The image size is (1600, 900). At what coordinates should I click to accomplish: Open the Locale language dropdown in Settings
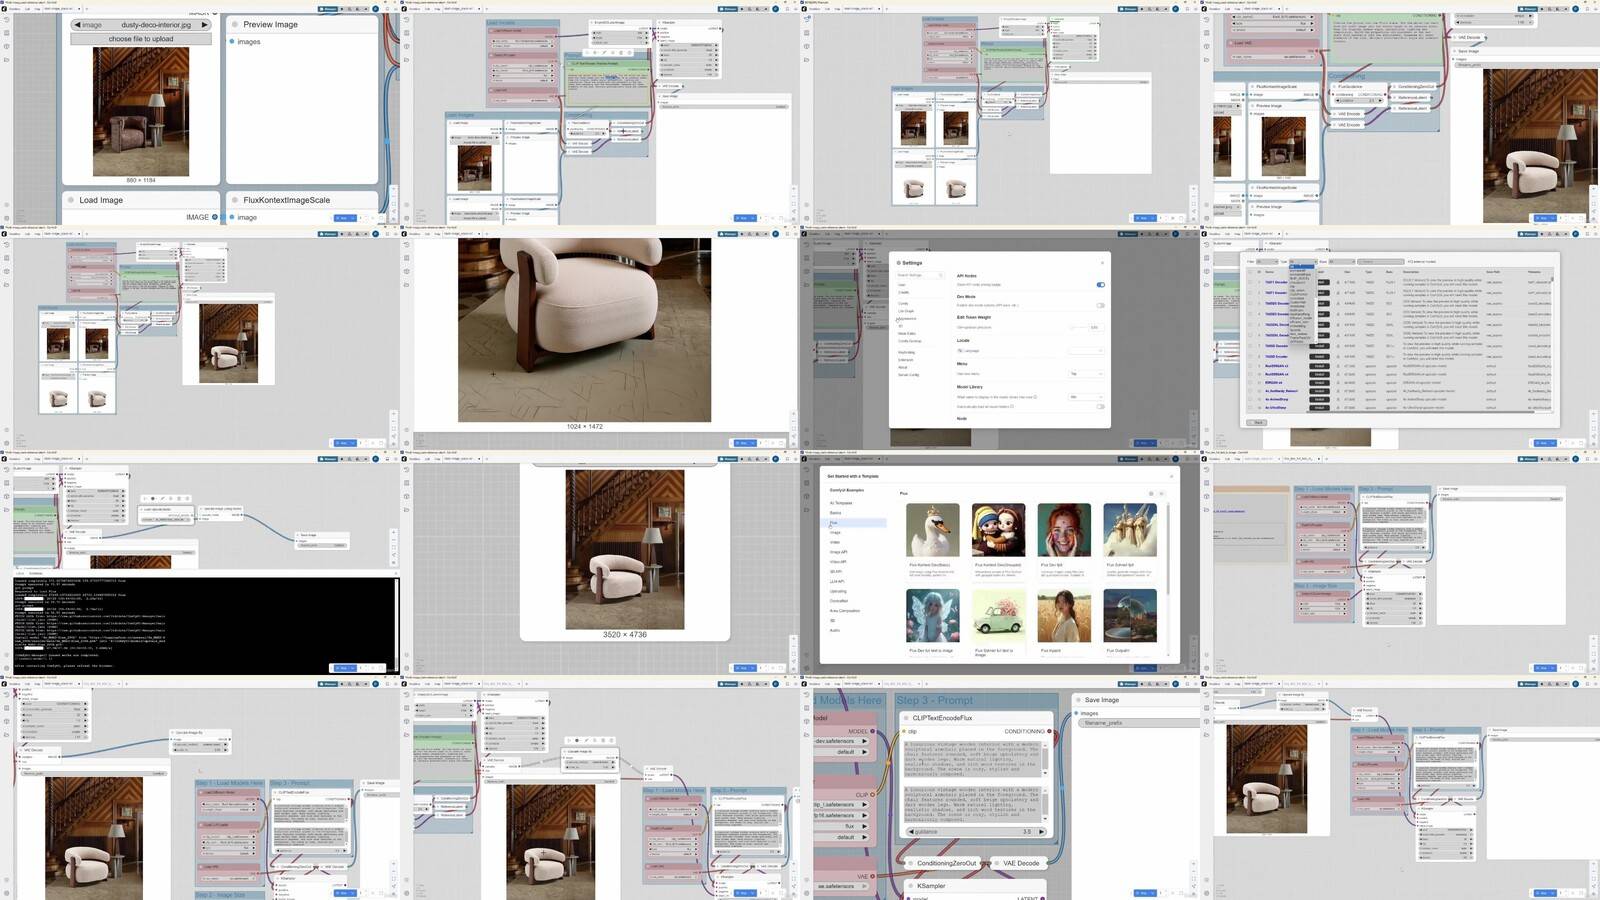click(1085, 351)
